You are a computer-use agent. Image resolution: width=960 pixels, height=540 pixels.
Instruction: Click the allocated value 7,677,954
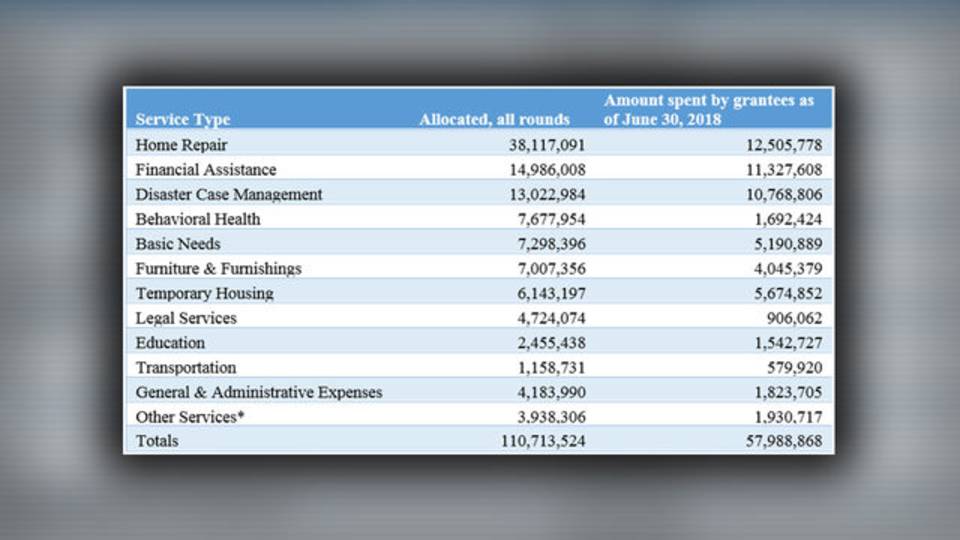[551, 219]
